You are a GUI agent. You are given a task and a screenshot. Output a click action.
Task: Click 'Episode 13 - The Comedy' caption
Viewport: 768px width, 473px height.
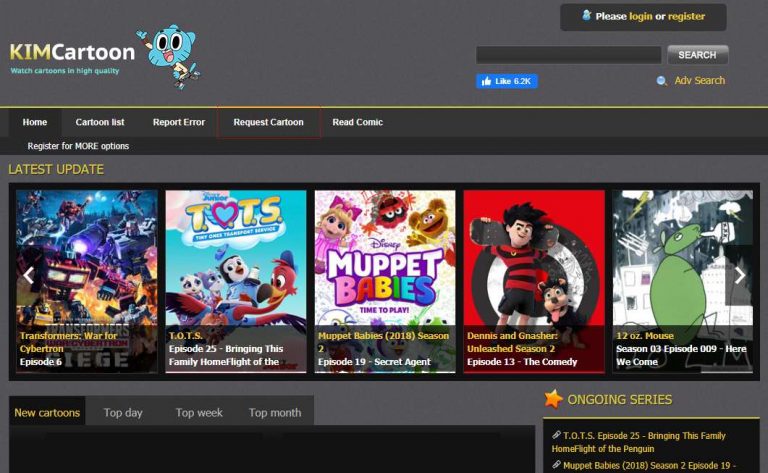point(522,362)
